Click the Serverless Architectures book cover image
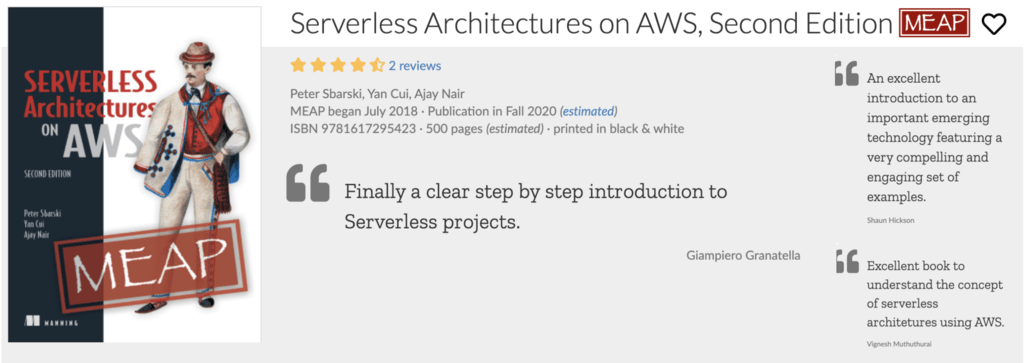The width and height of the screenshot is (1024, 363). [135, 174]
